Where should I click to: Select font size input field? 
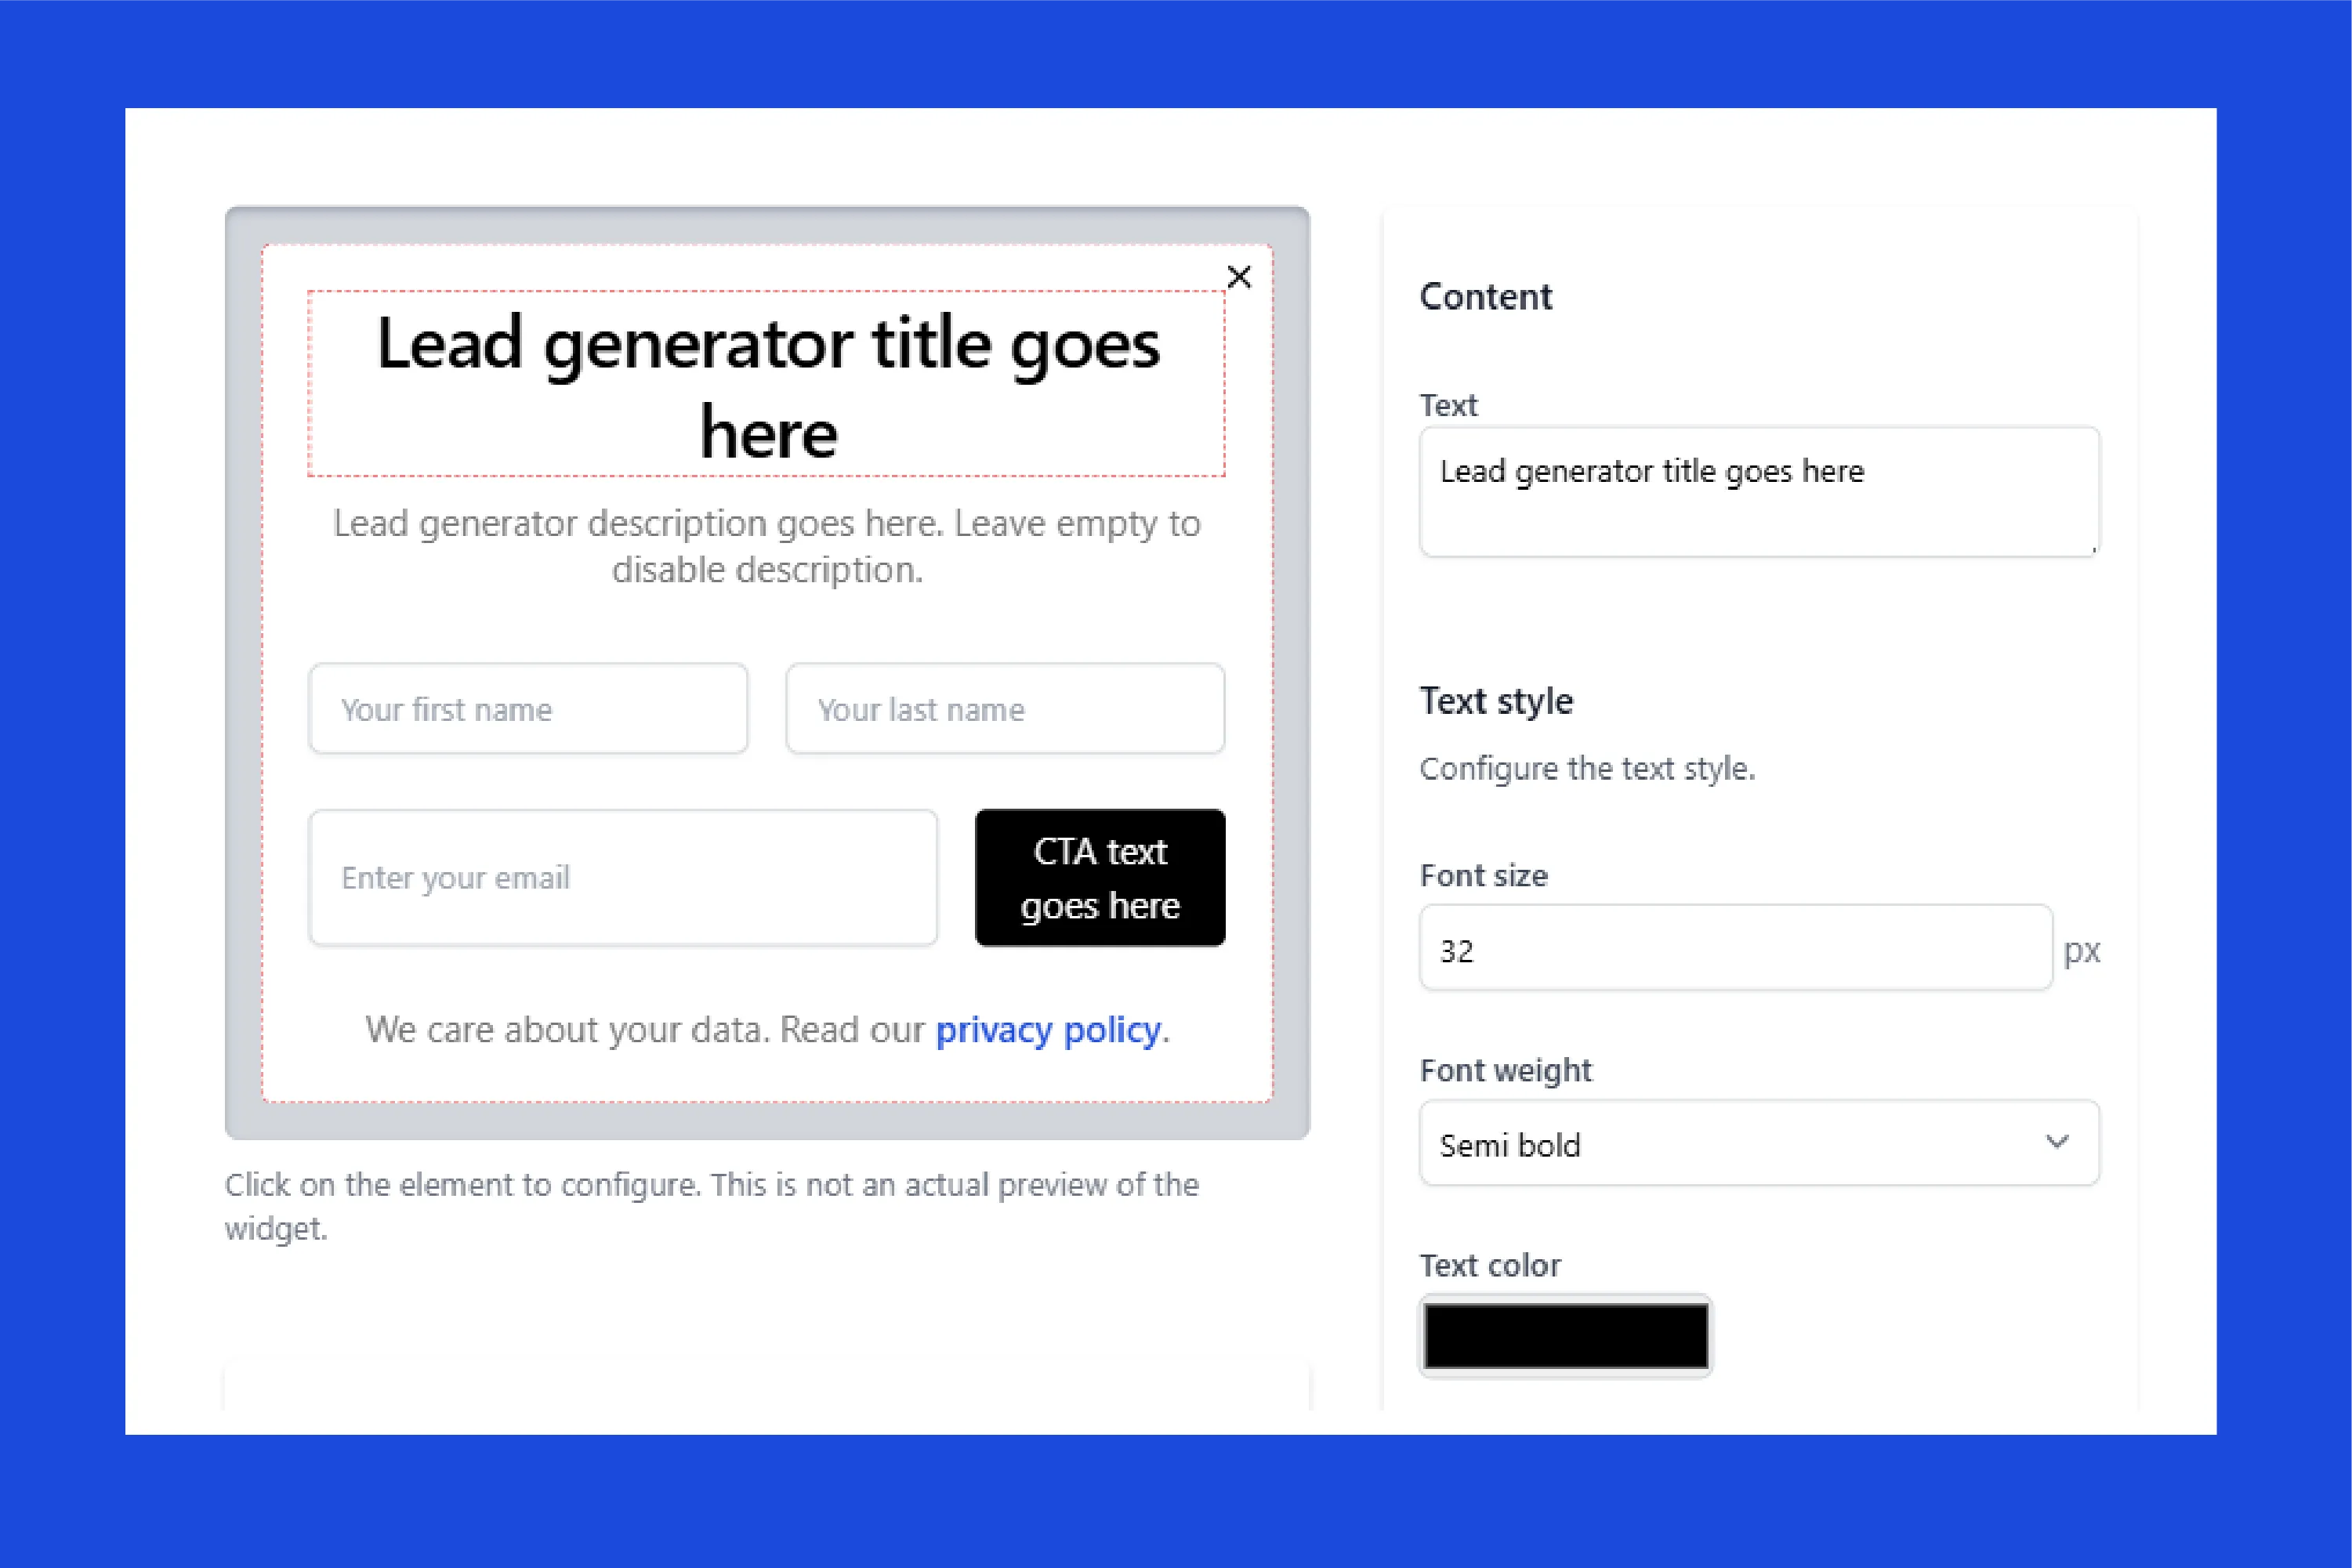[x=1734, y=951]
